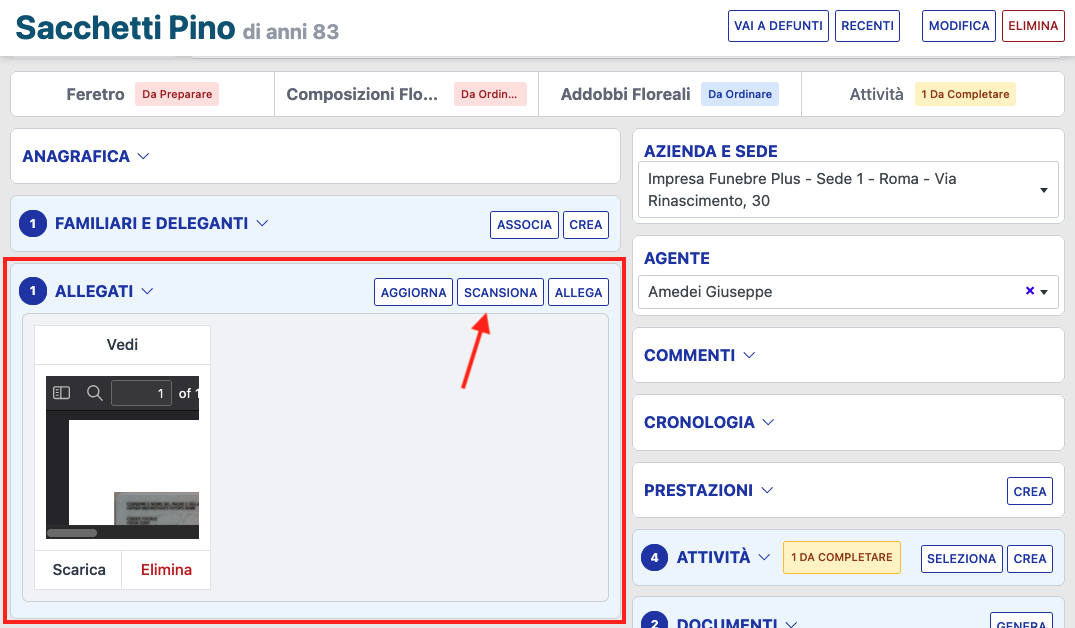Click the PDF page number field
This screenshot has width=1075, height=628.
point(141,393)
